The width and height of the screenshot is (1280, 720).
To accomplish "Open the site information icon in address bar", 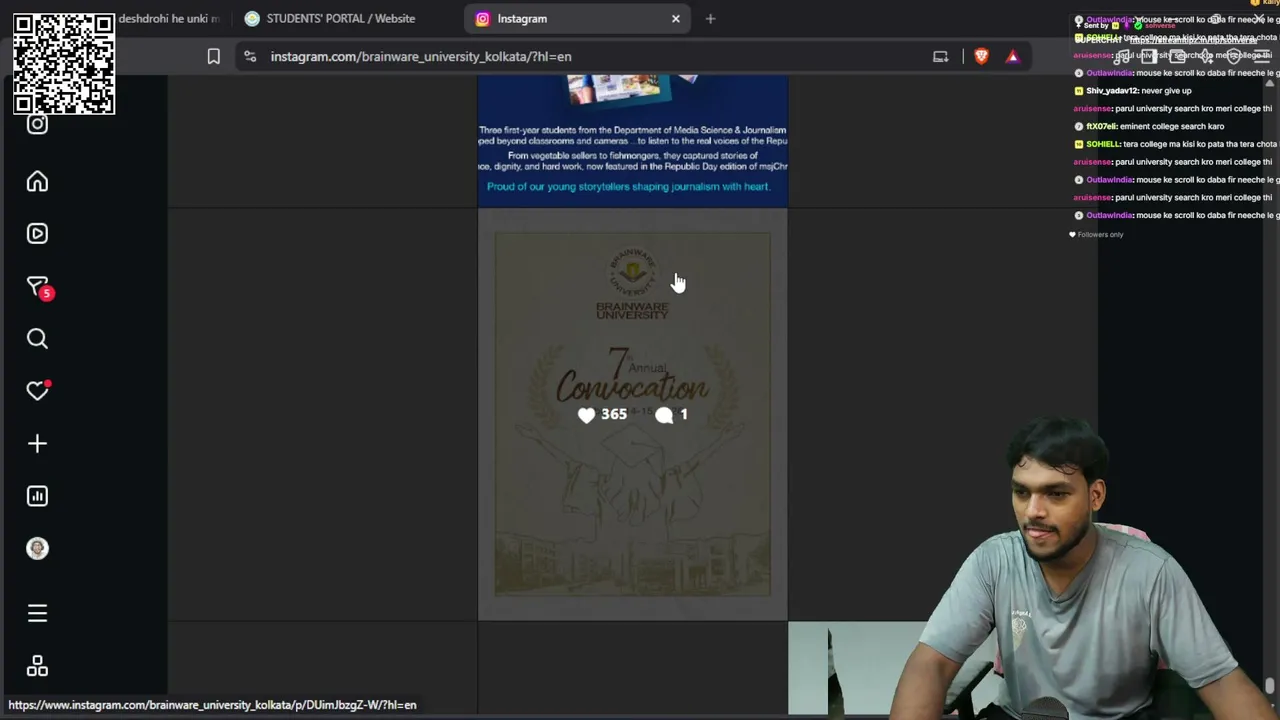I will click(x=250, y=57).
